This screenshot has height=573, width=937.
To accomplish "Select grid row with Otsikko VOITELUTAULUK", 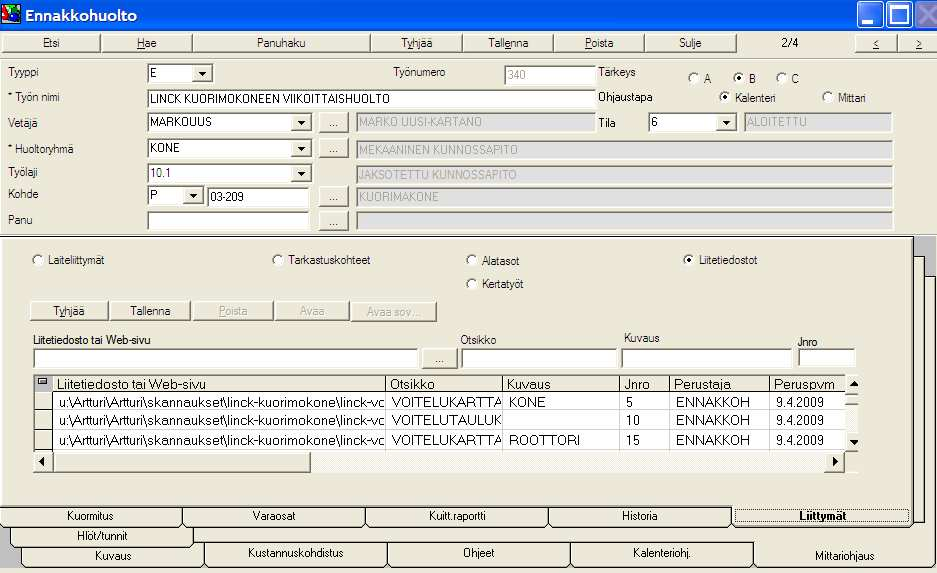I will tap(439, 420).
